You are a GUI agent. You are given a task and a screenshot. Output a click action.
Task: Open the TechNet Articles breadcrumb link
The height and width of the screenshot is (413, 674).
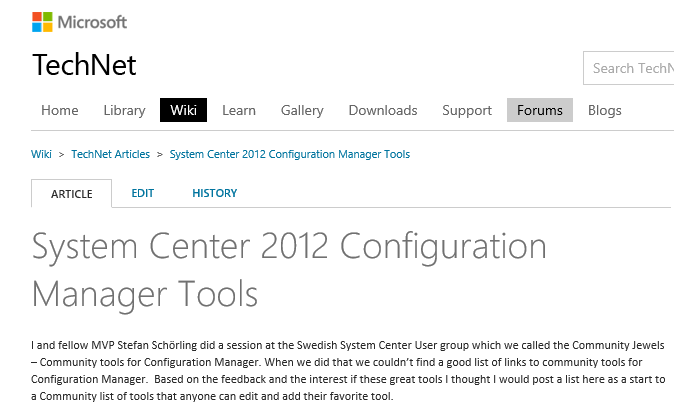click(x=110, y=154)
